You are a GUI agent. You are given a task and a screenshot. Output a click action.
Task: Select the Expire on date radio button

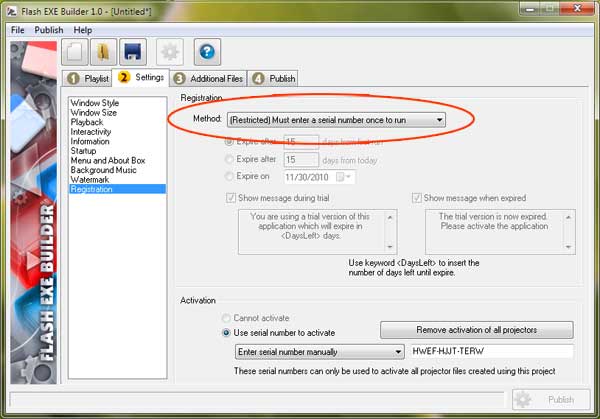(x=229, y=176)
